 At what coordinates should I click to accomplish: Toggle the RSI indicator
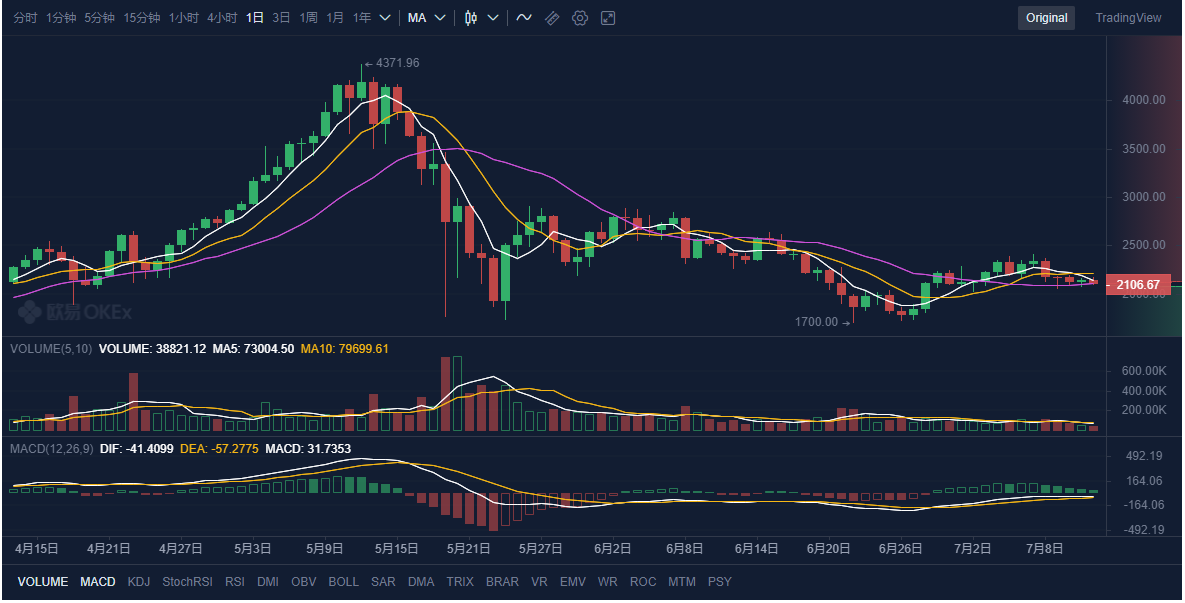click(x=234, y=582)
